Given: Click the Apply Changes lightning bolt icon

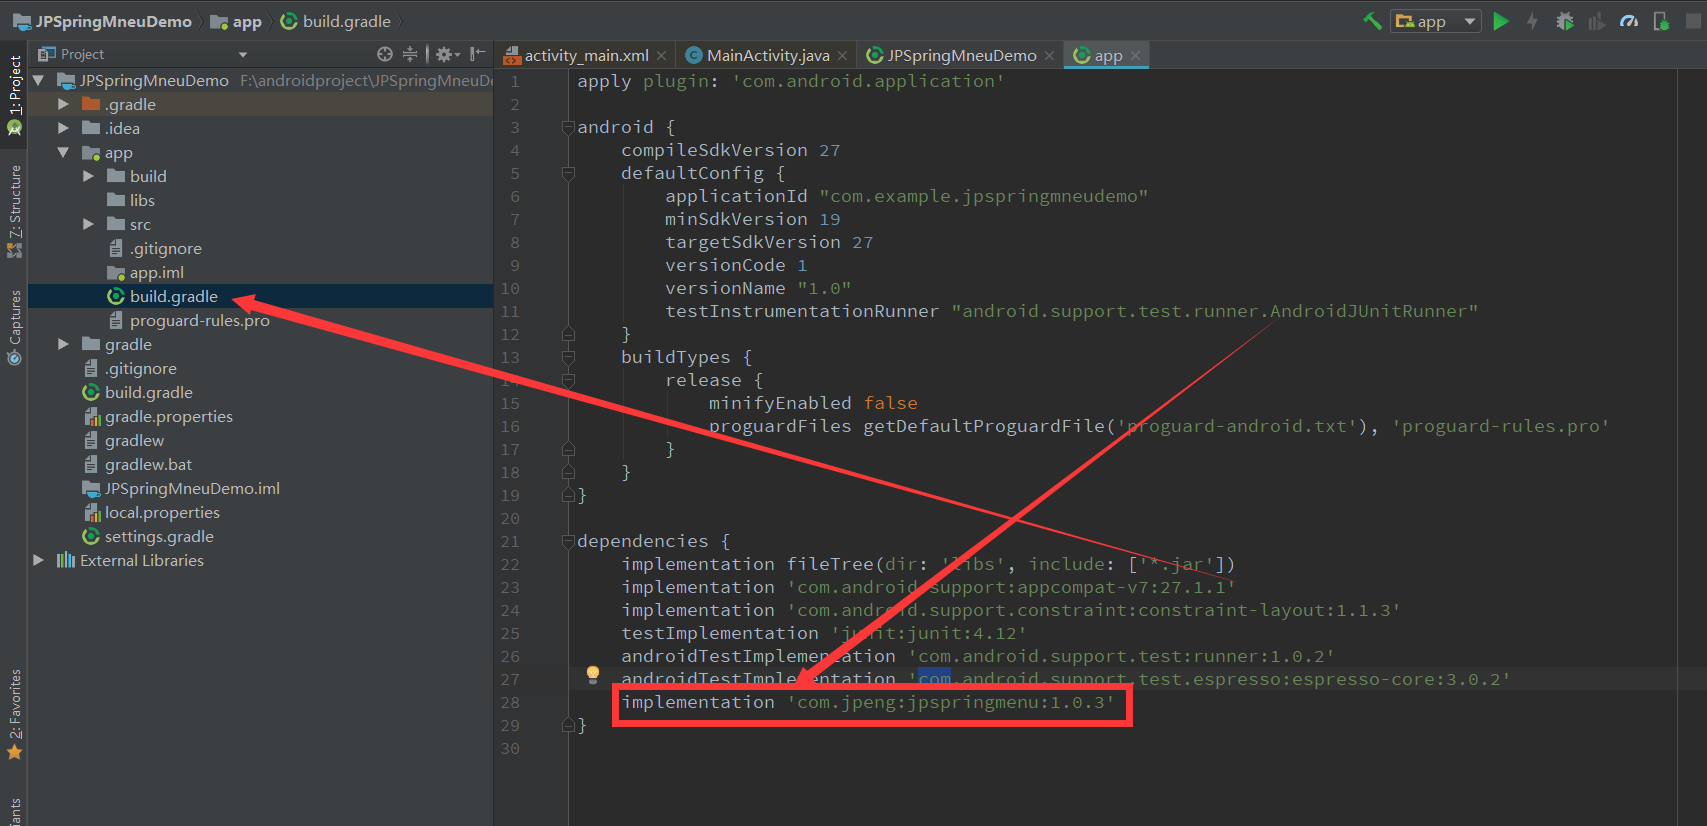Looking at the screenshot, I should pos(1532,21).
